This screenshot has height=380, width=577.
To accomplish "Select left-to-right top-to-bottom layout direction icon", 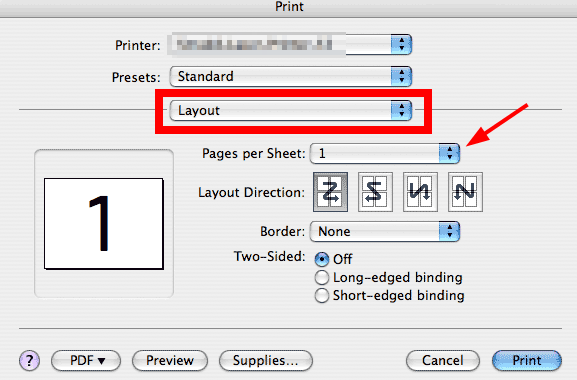I will pyautogui.click(x=330, y=192).
